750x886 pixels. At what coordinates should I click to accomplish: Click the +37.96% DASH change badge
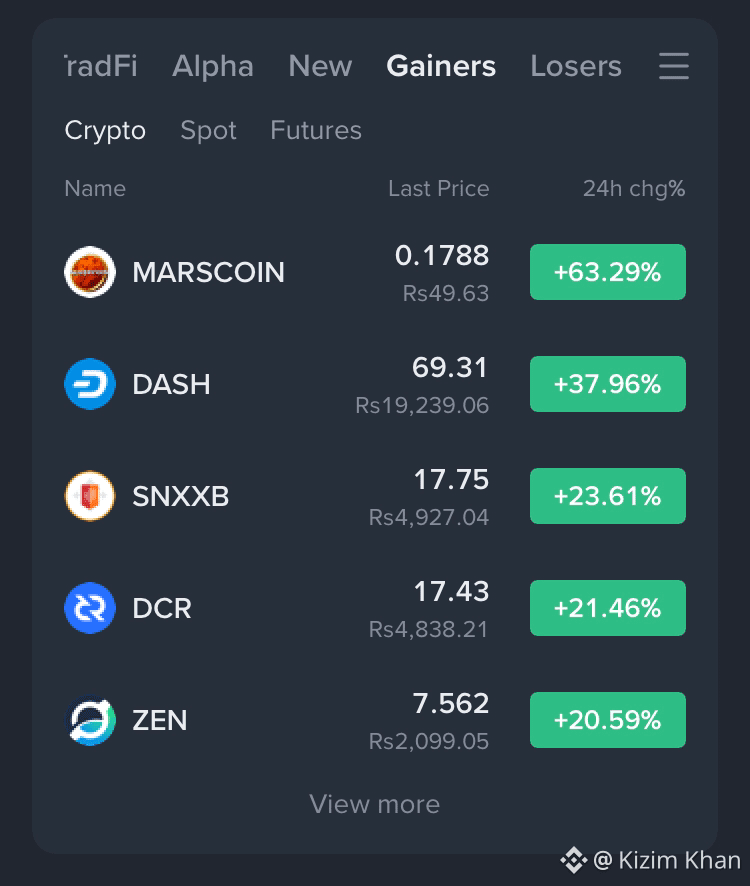608,384
